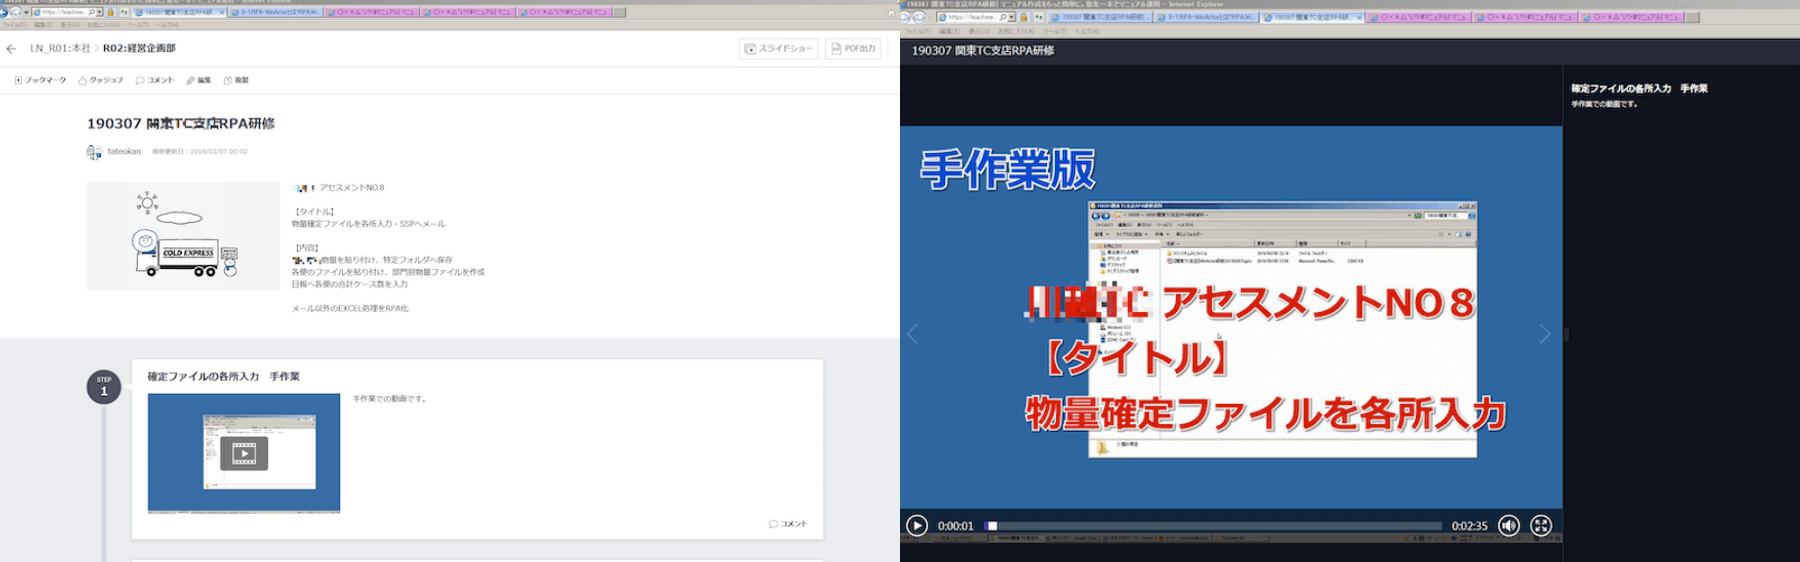Open the お気に入り menu in left browser

(103, 25)
